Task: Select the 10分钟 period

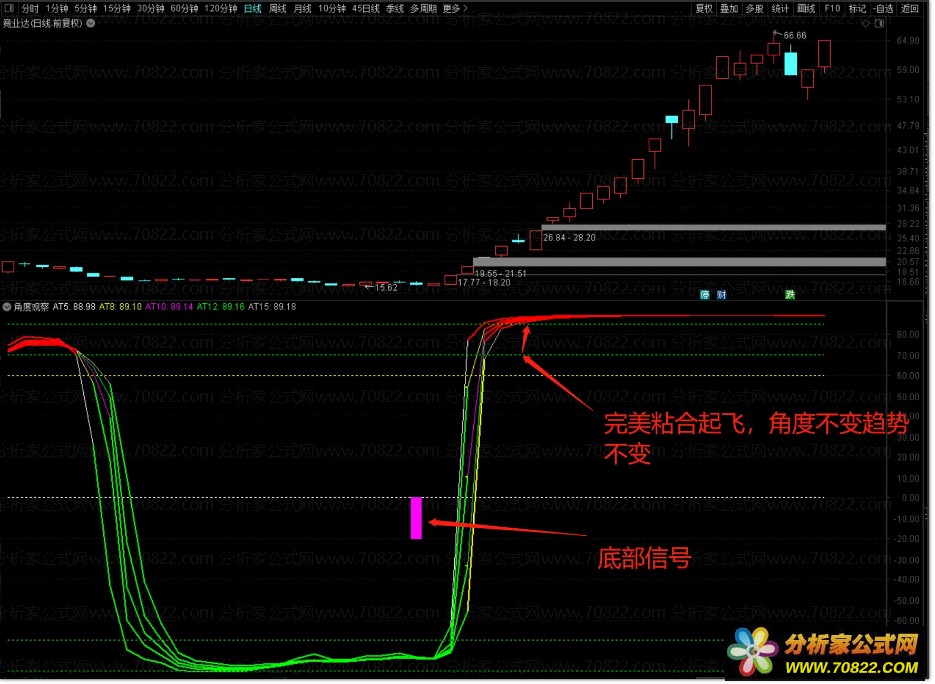Action: [332, 8]
